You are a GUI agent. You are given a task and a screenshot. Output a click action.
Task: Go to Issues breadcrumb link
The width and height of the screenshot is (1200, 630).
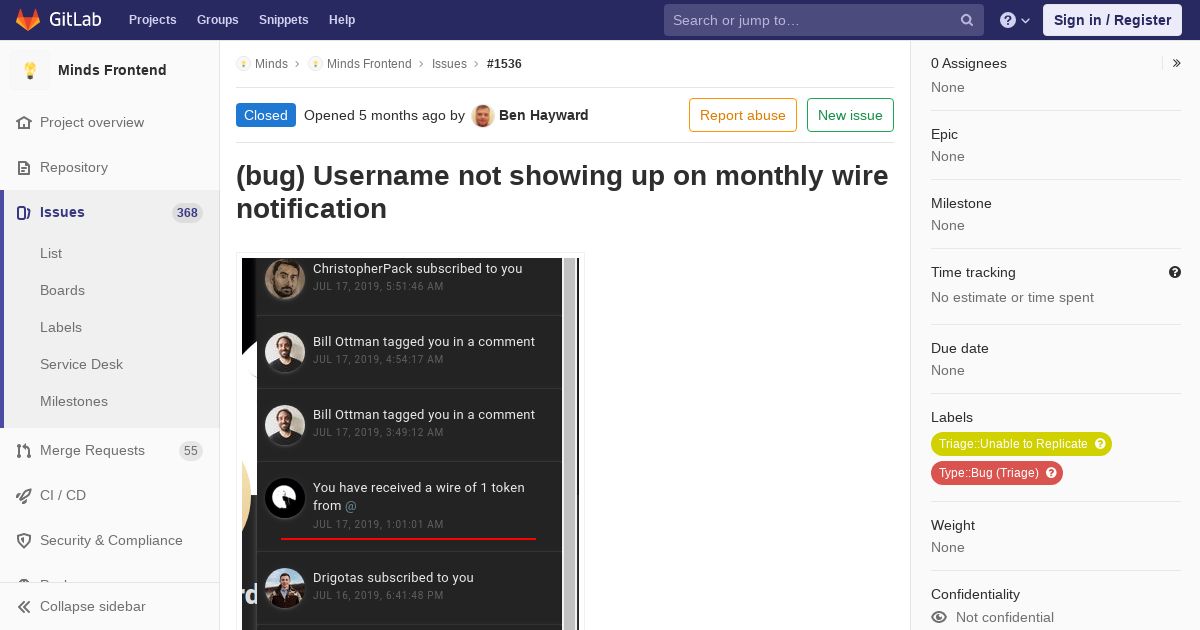449,64
